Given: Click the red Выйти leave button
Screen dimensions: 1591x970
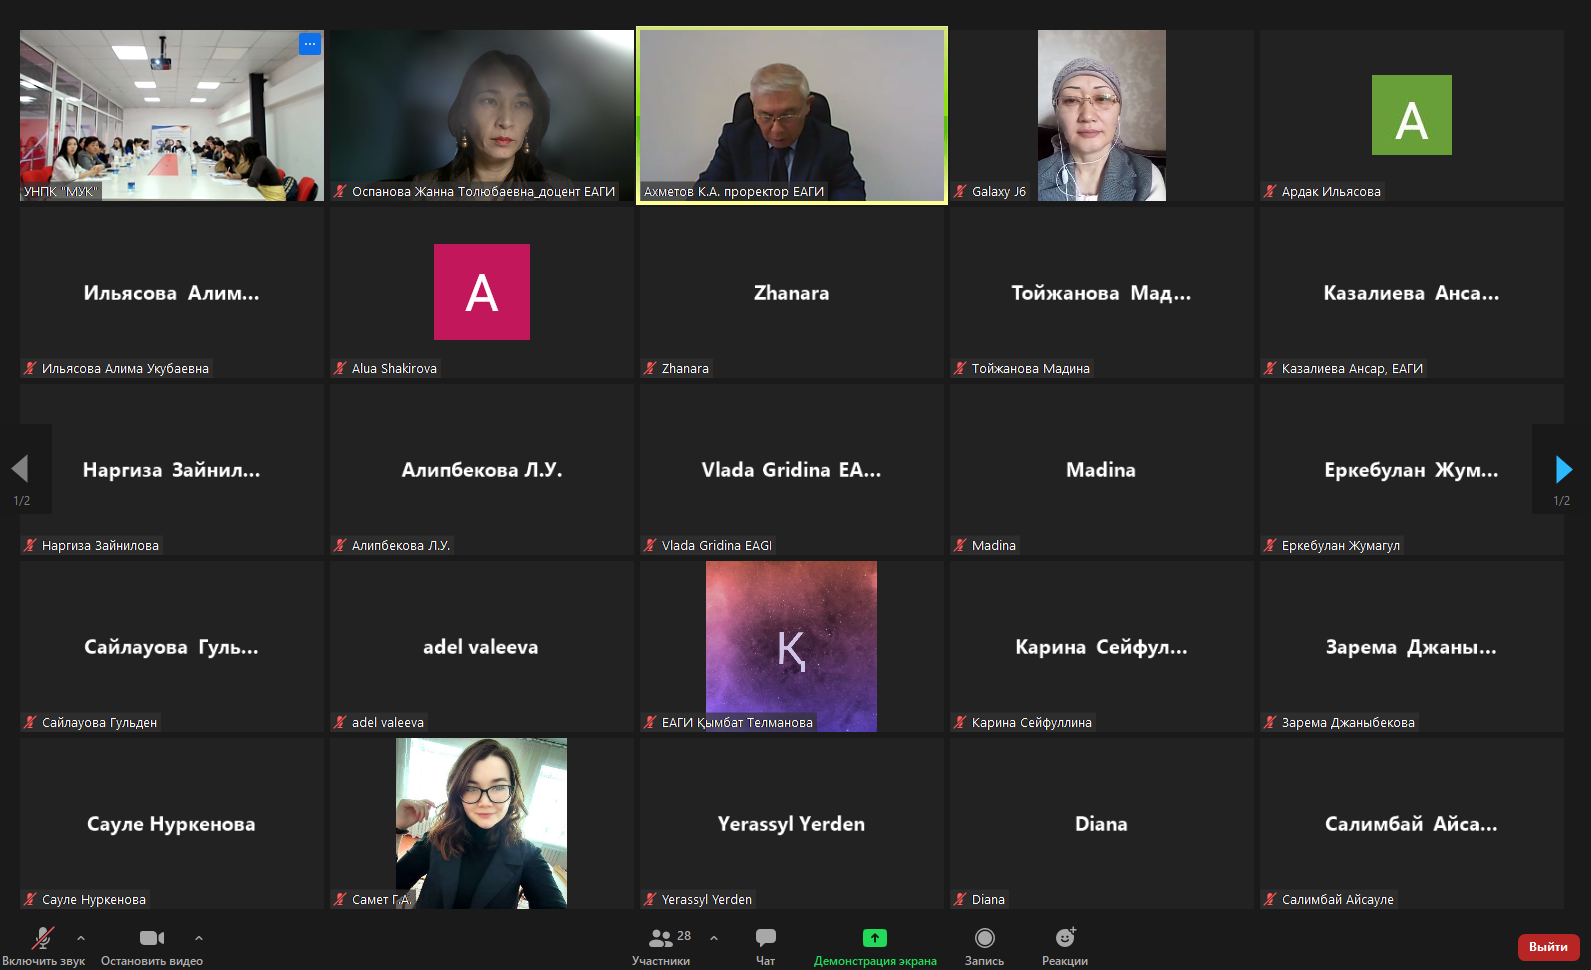Looking at the screenshot, I should click(1548, 947).
